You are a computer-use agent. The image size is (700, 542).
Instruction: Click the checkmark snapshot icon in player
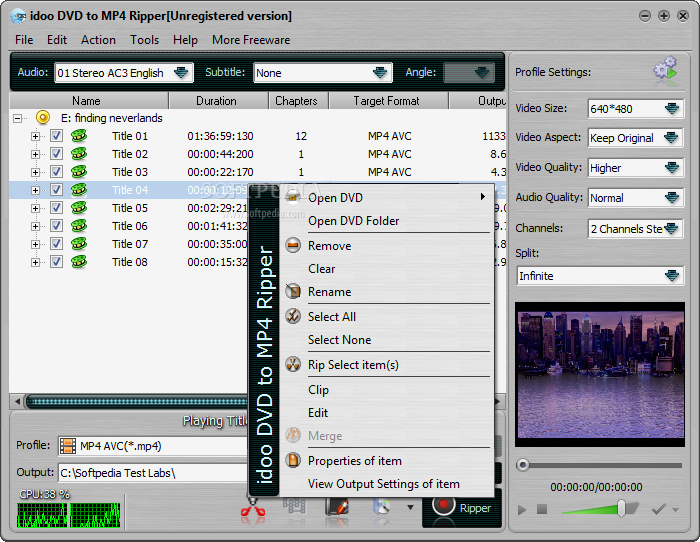point(658,509)
